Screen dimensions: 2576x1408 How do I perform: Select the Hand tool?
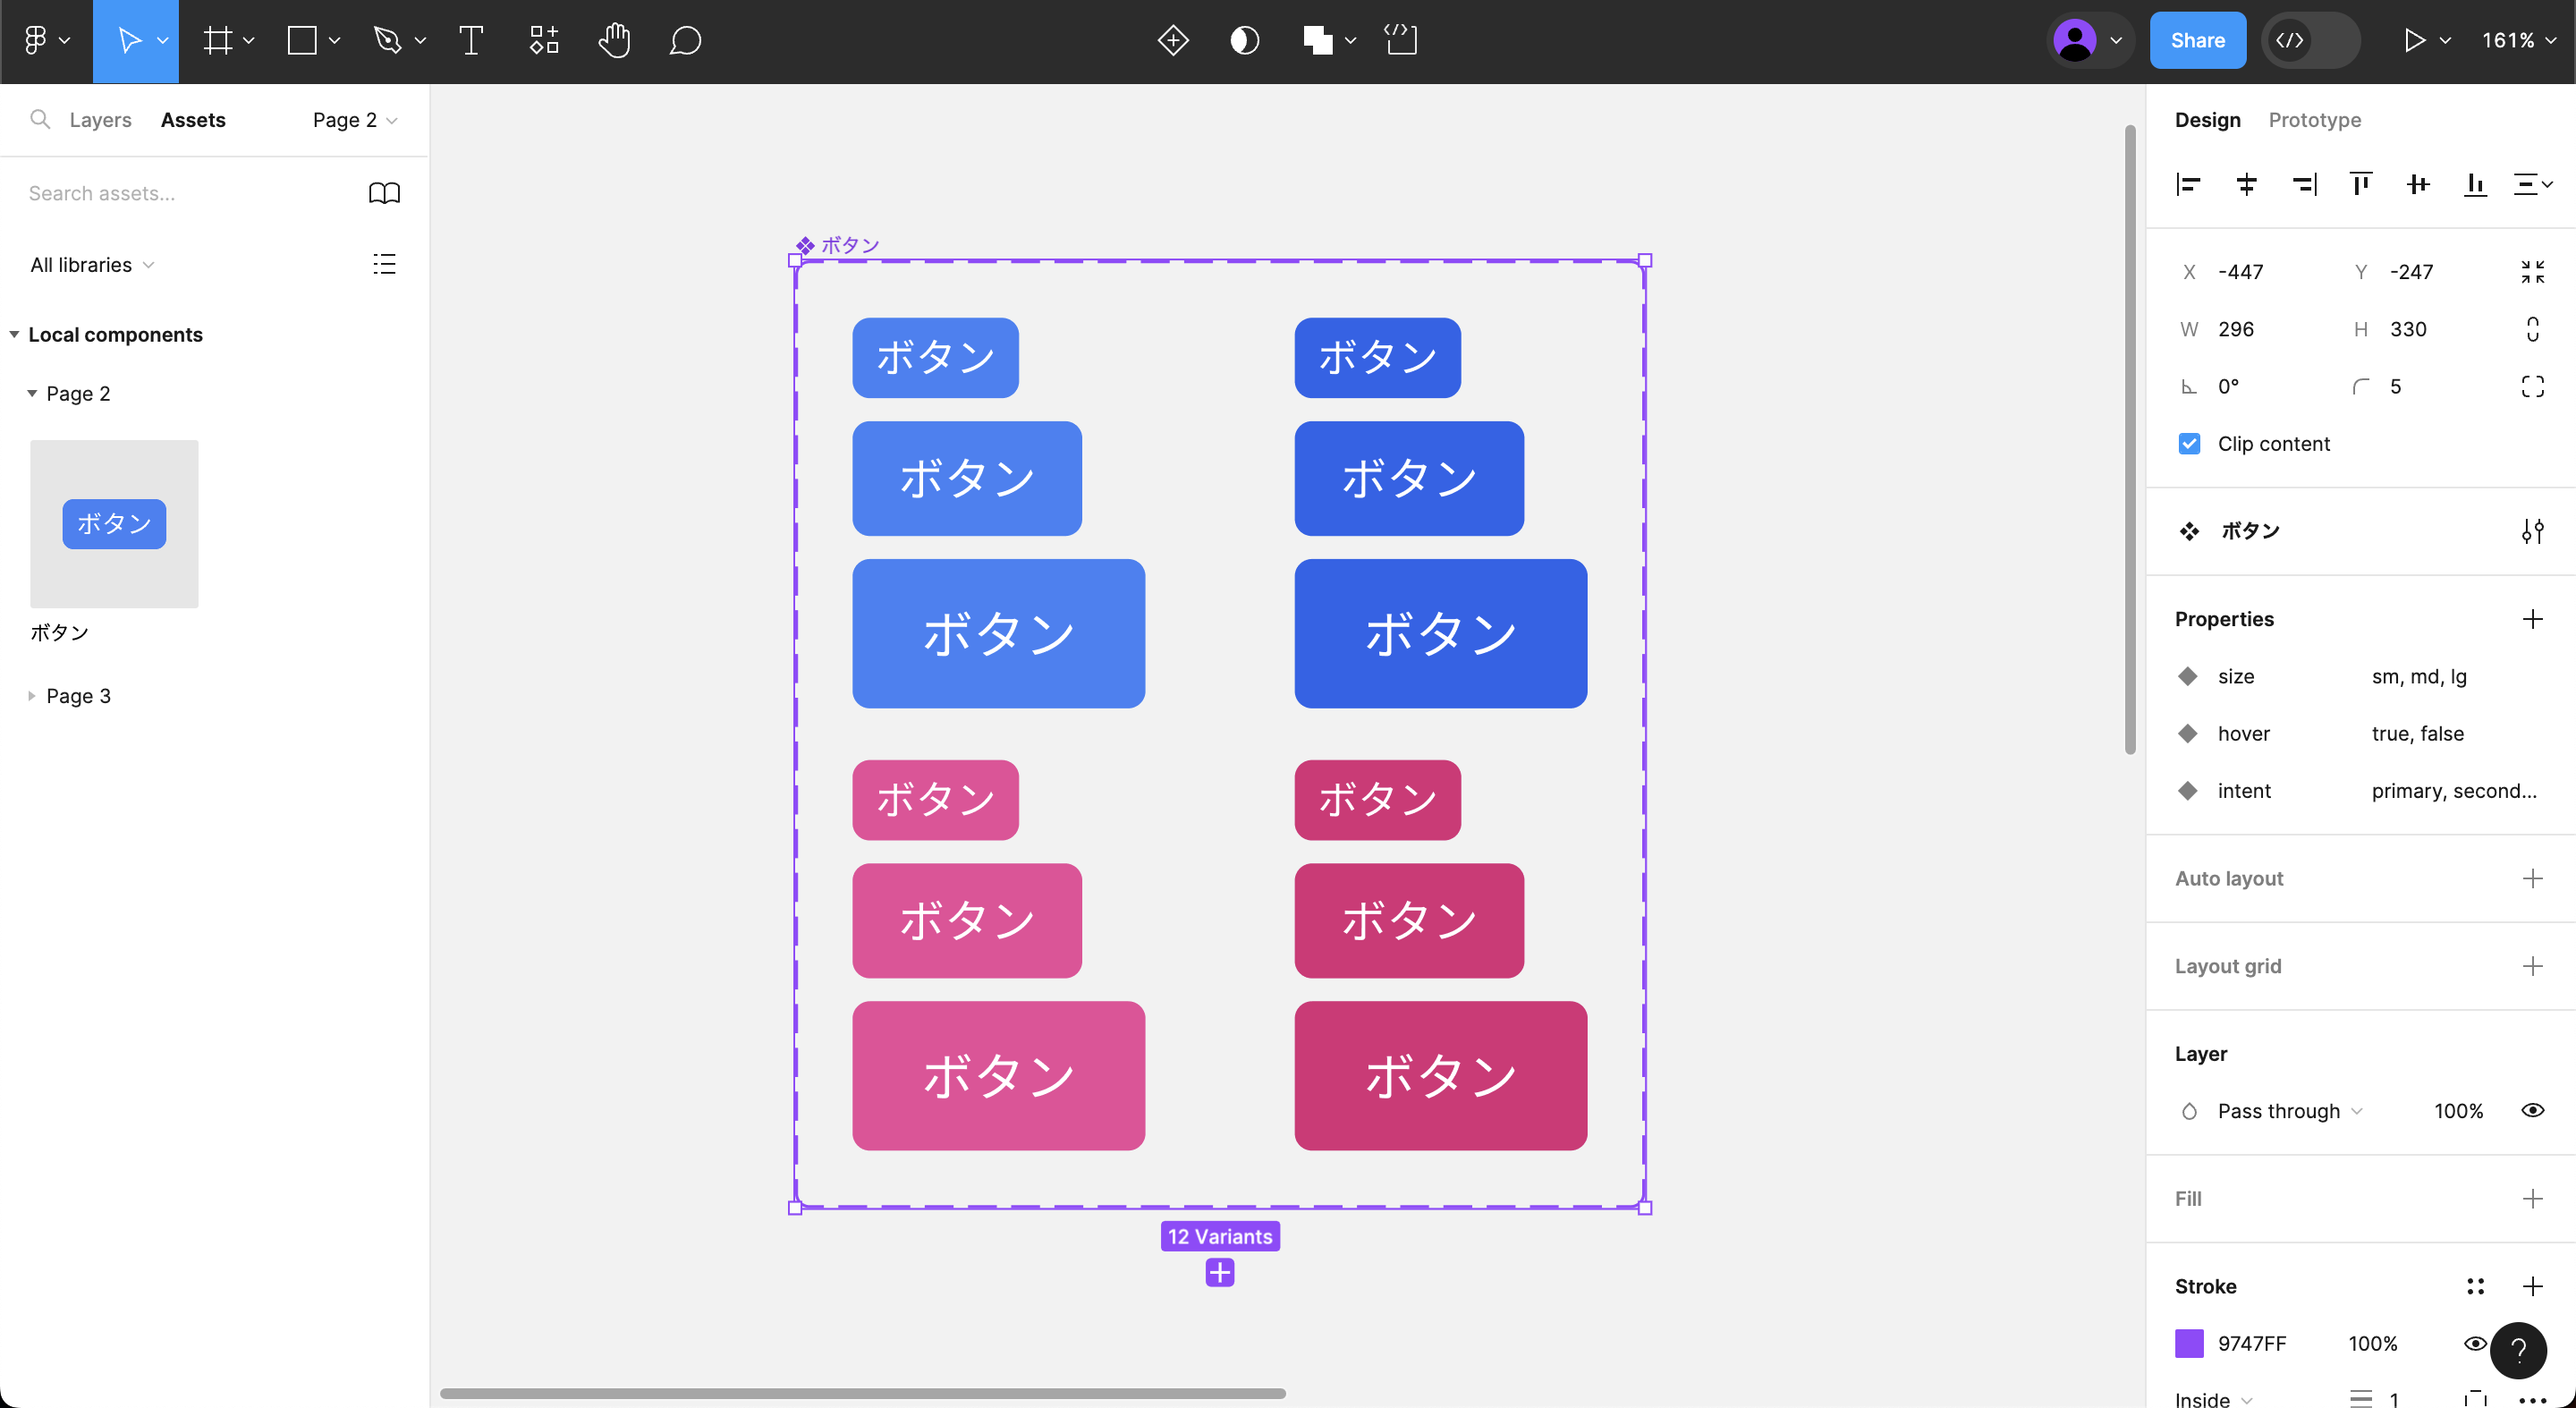tap(614, 40)
